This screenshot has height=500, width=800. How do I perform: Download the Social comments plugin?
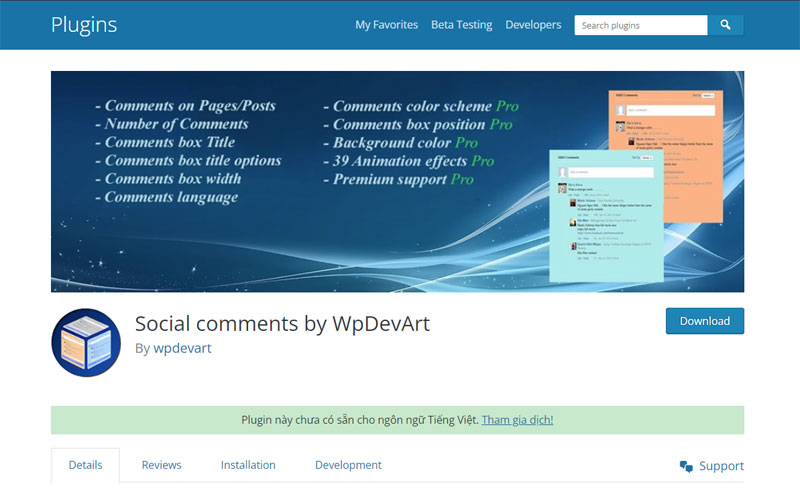(705, 321)
